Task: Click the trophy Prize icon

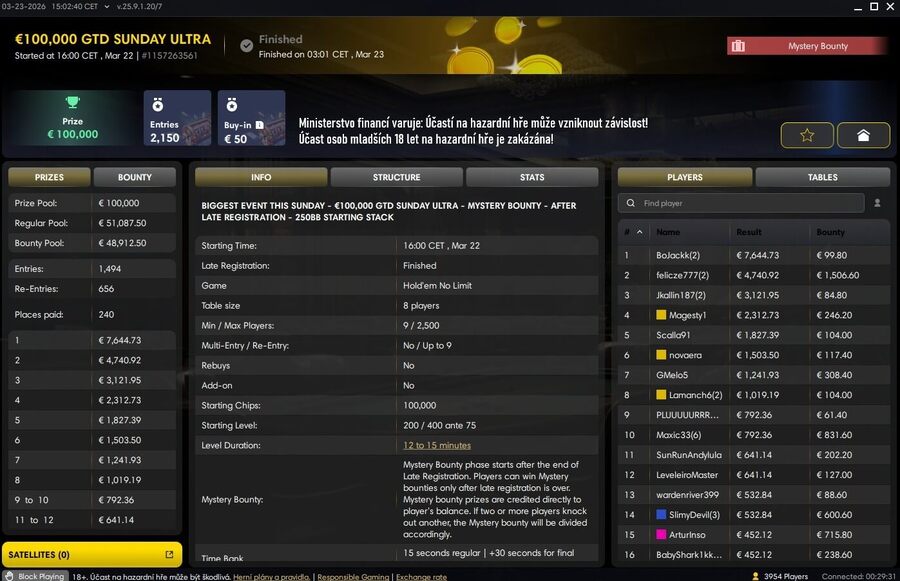Action: coord(70,104)
